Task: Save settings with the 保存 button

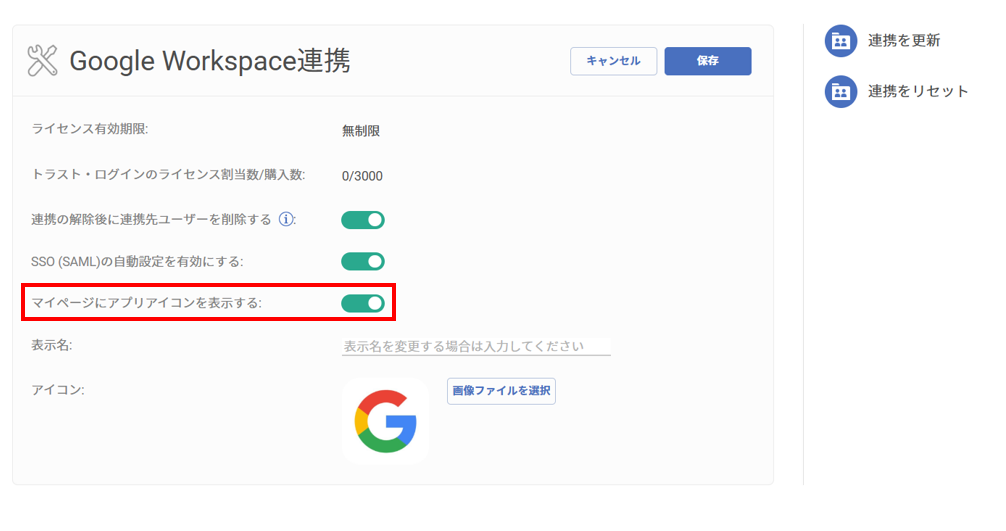Action: coord(708,61)
